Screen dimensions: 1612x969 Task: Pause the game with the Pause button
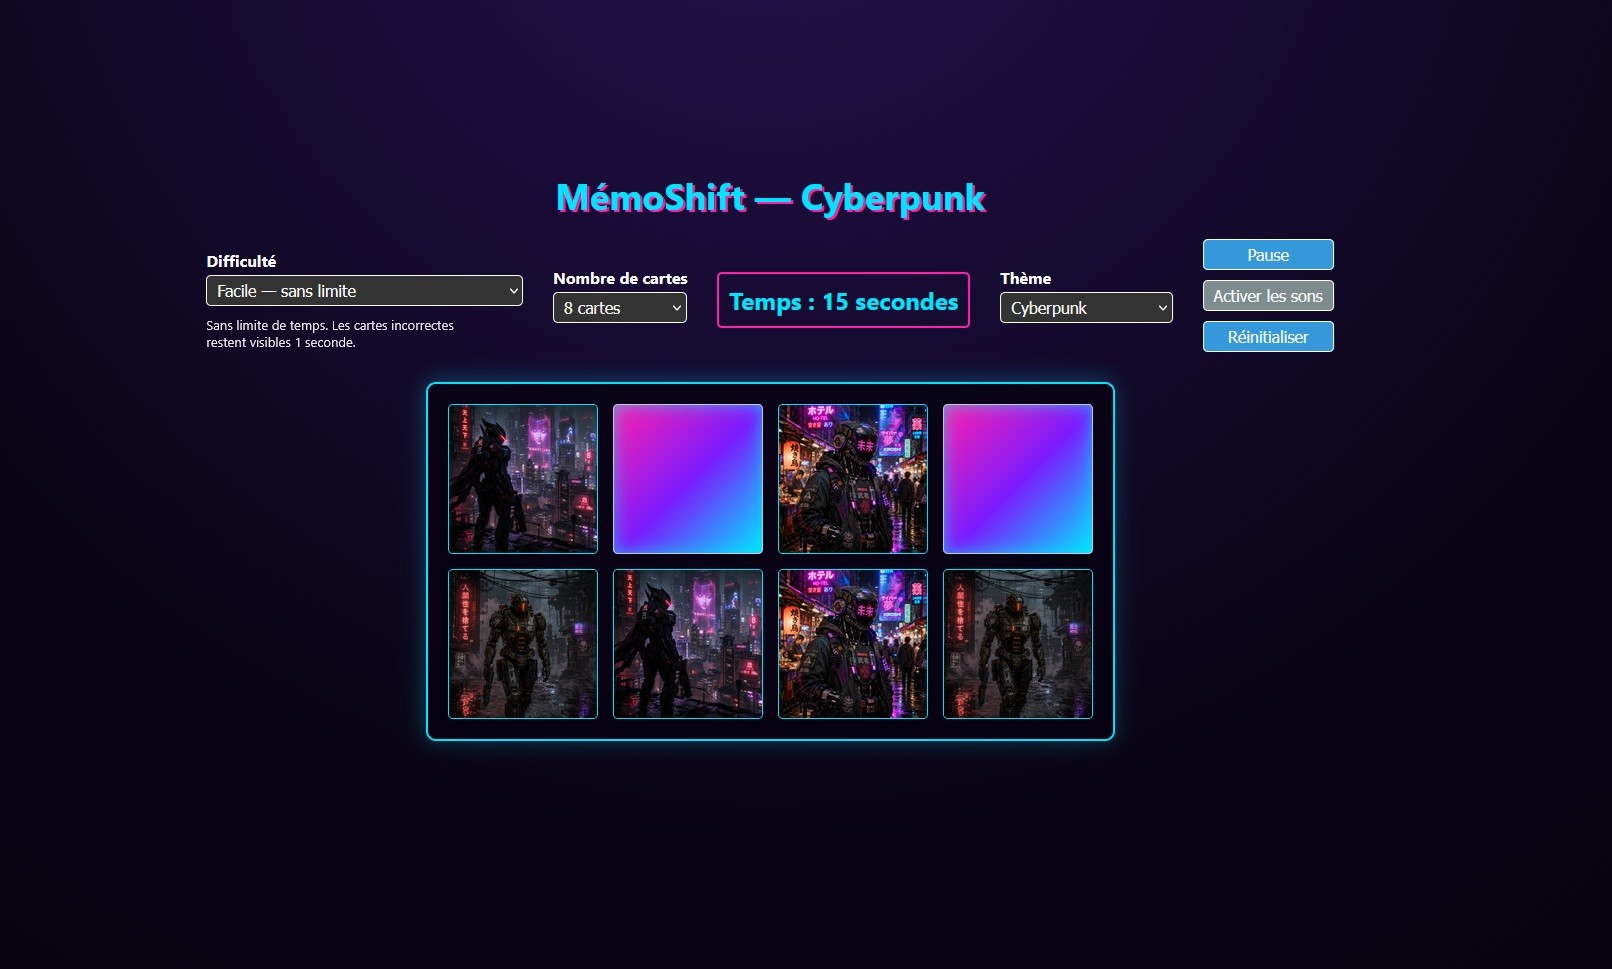click(1268, 255)
